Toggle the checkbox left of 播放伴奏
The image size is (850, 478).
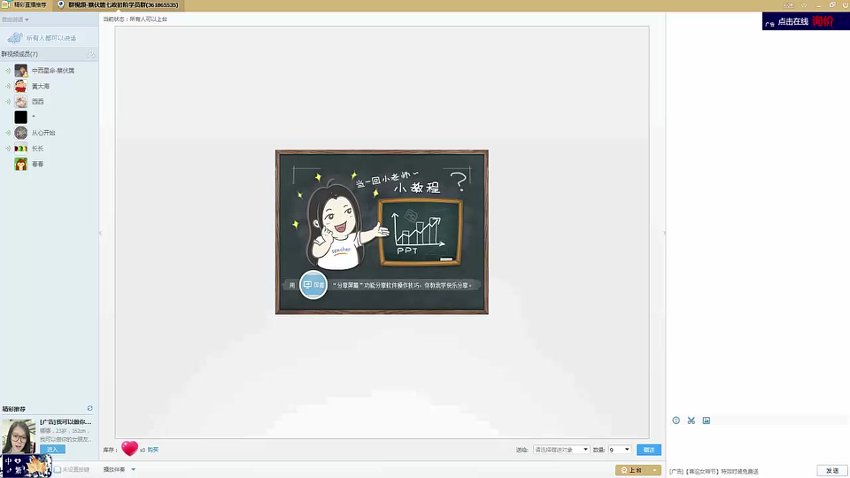coord(57,469)
